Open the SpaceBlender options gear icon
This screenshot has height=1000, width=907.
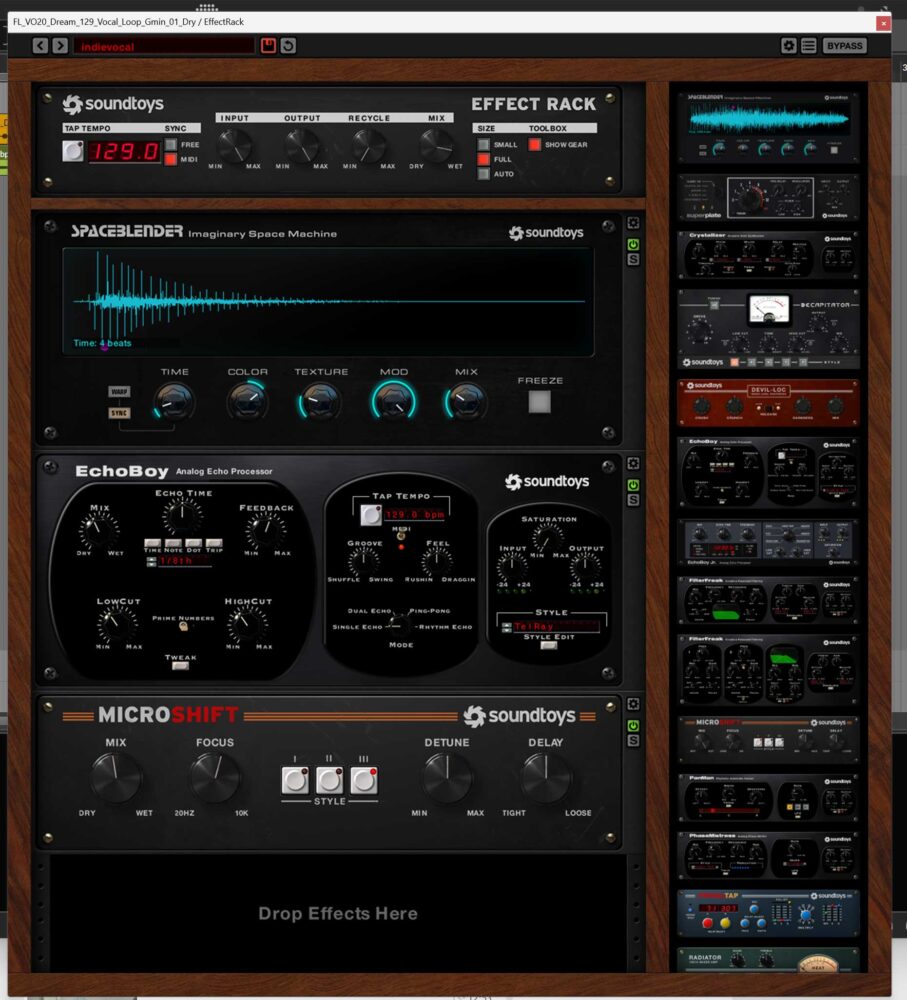tap(633, 223)
